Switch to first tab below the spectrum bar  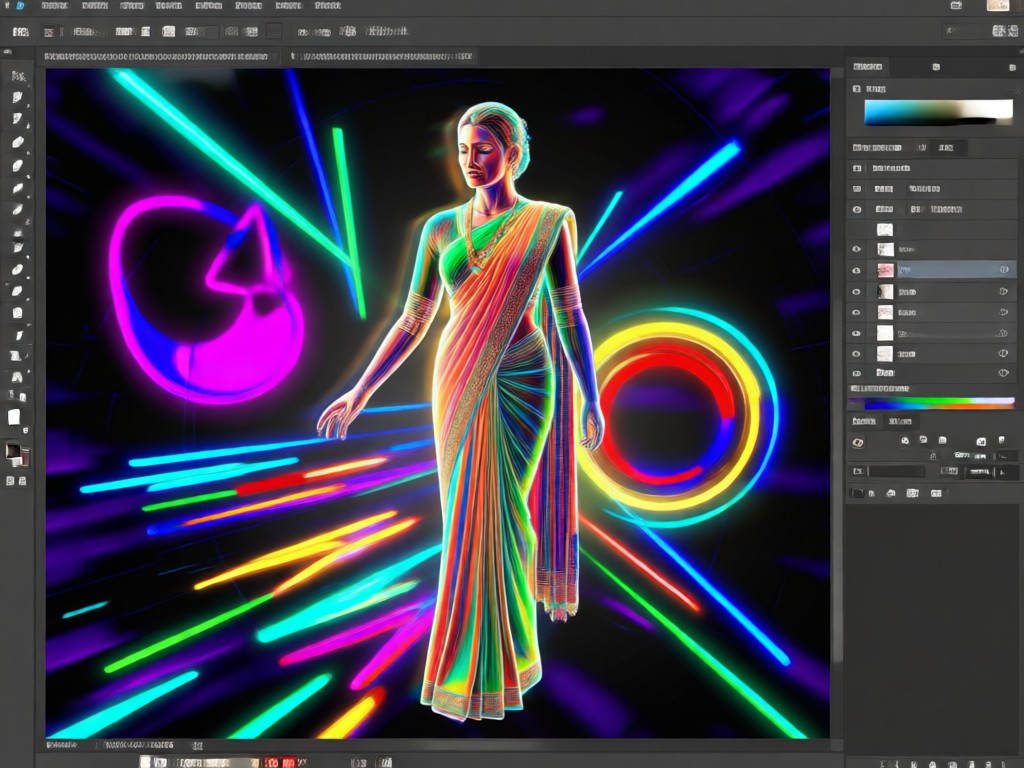[x=864, y=421]
